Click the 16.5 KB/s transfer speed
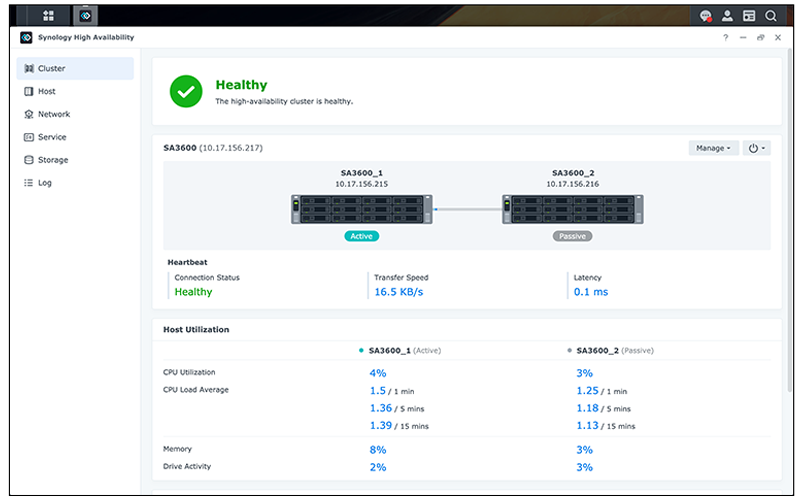The width and height of the screenshot is (800, 500). coord(399,292)
